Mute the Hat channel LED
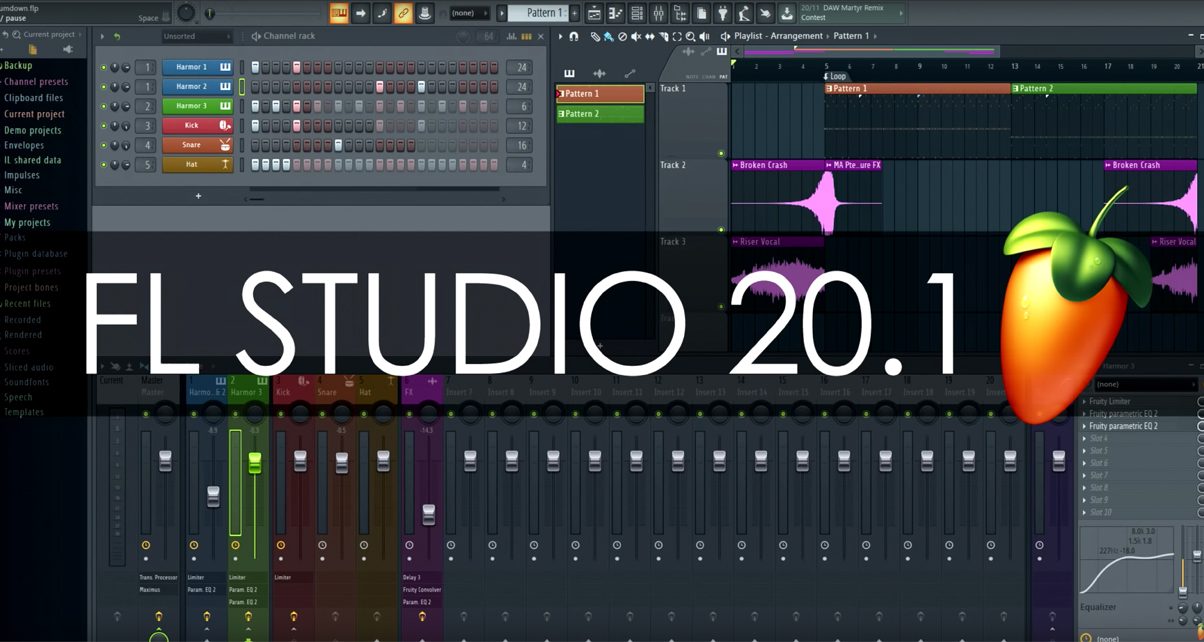This screenshot has width=1204, height=642. (103, 165)
